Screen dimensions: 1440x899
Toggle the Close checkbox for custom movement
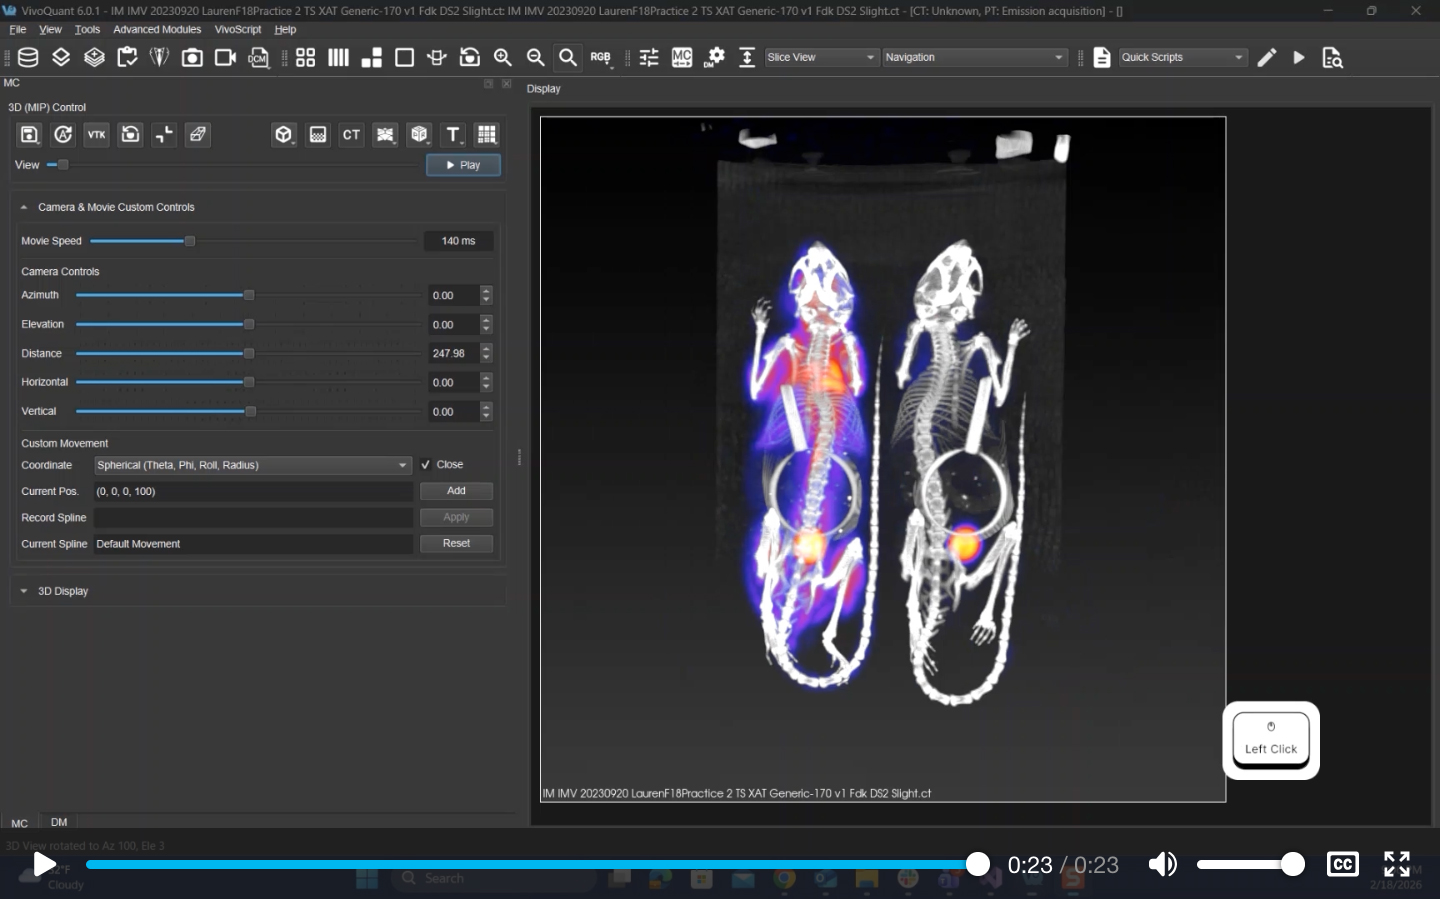pos(426,465)
